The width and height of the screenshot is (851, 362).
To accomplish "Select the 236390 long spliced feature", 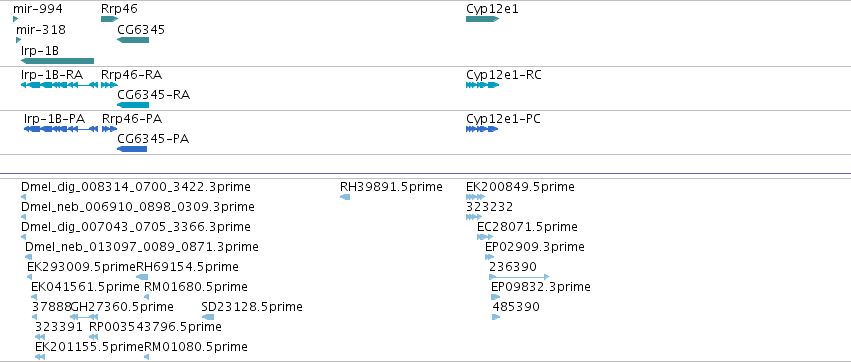I will tap(519, 277).
